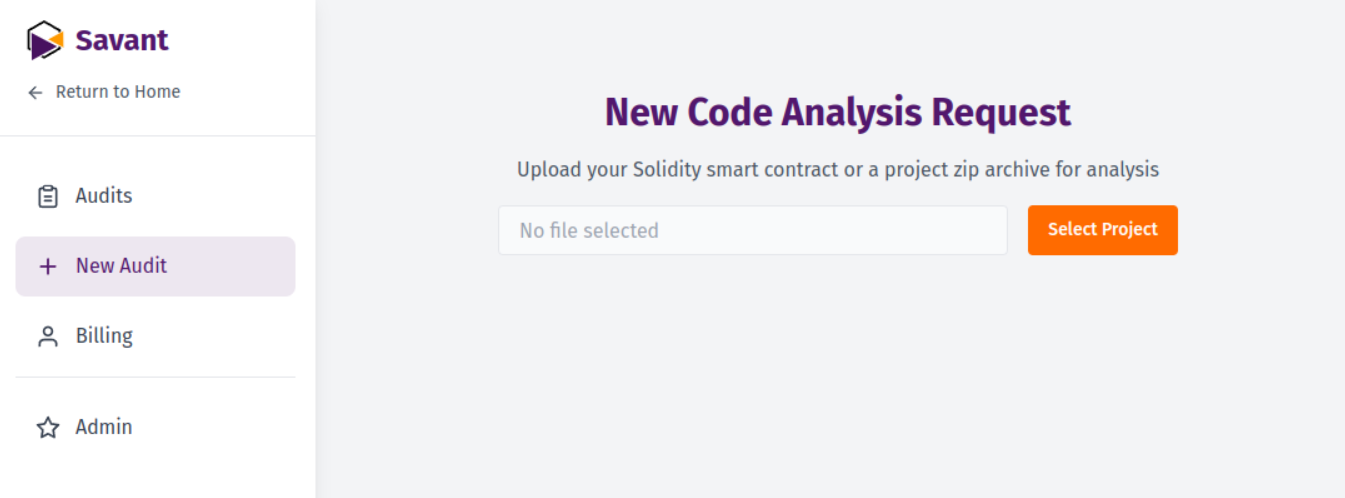Click the Savant hexagon logo icon
The width and height of the screenshot is (1345, 498).
[x=45, y=41]
